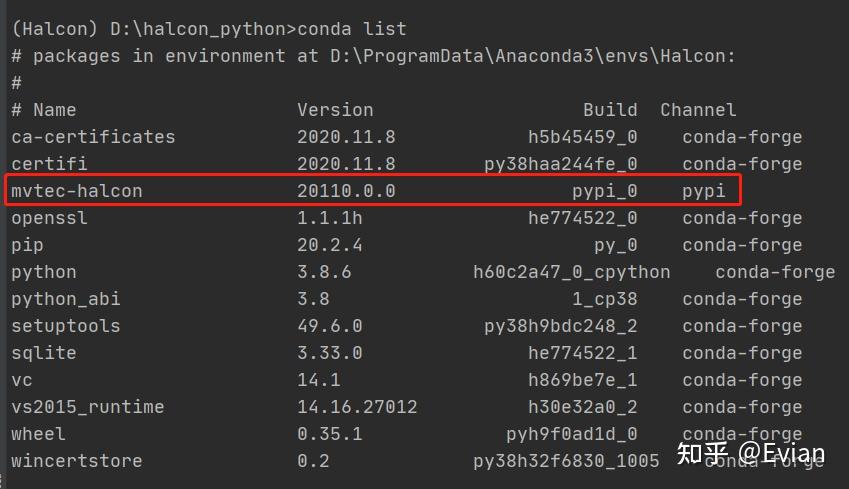The width and height of the screenshot is (849, 489).
Task: Click the vs2015_runtime package name
Action: coord(88,406)
